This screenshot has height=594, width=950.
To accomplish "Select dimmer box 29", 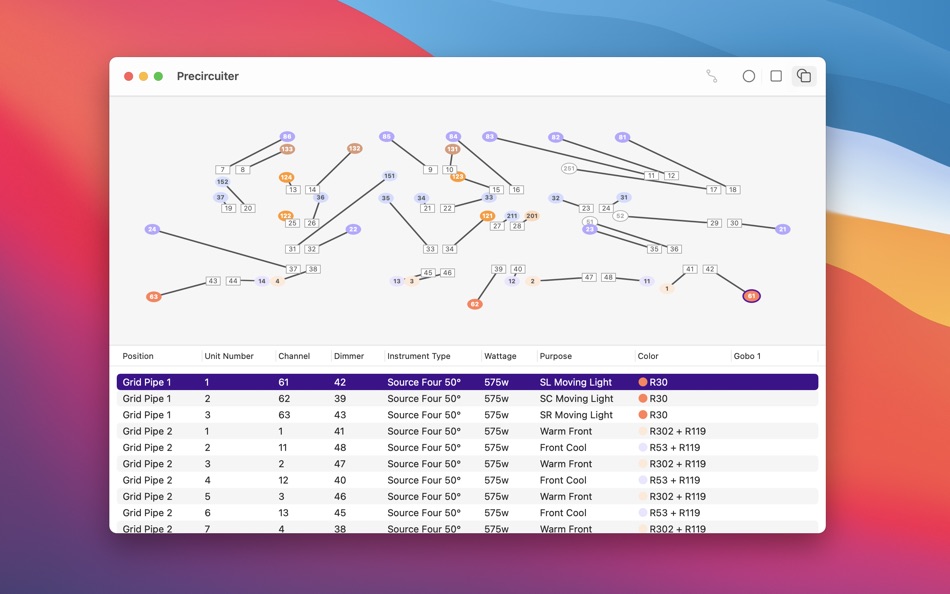I will point(714,223).
